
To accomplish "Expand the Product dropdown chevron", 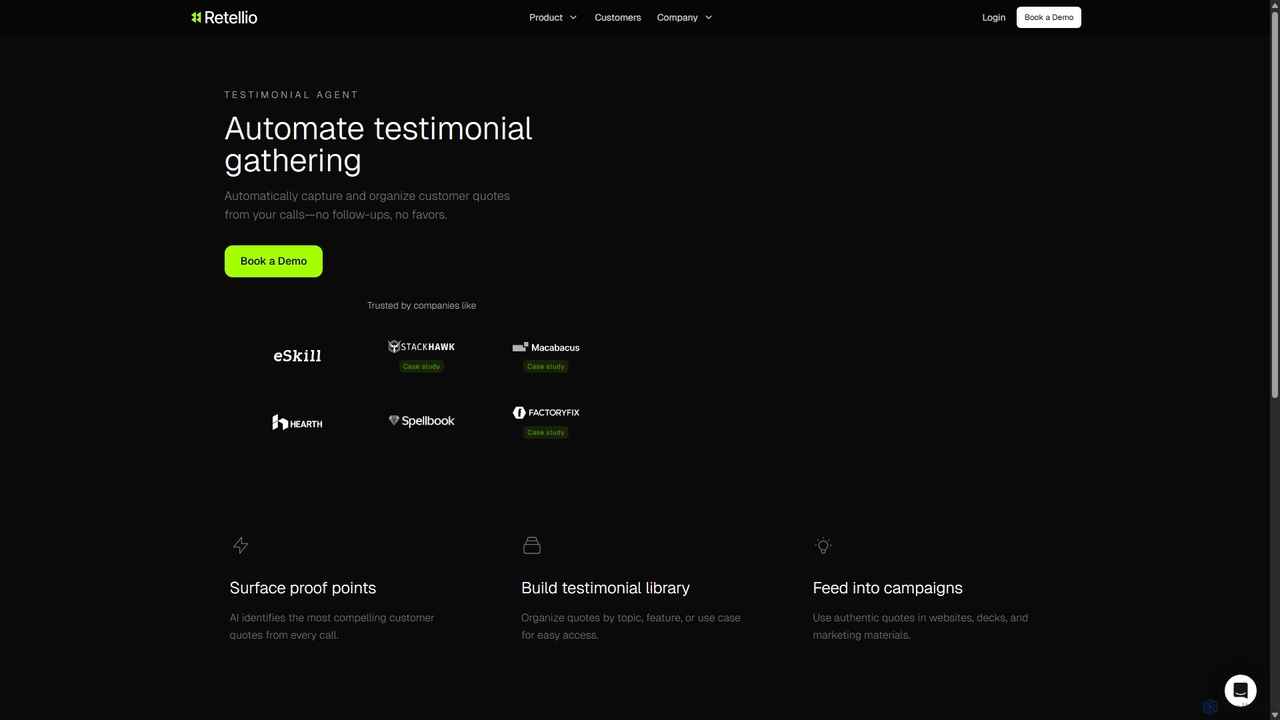I will click(x=573, y=17).
